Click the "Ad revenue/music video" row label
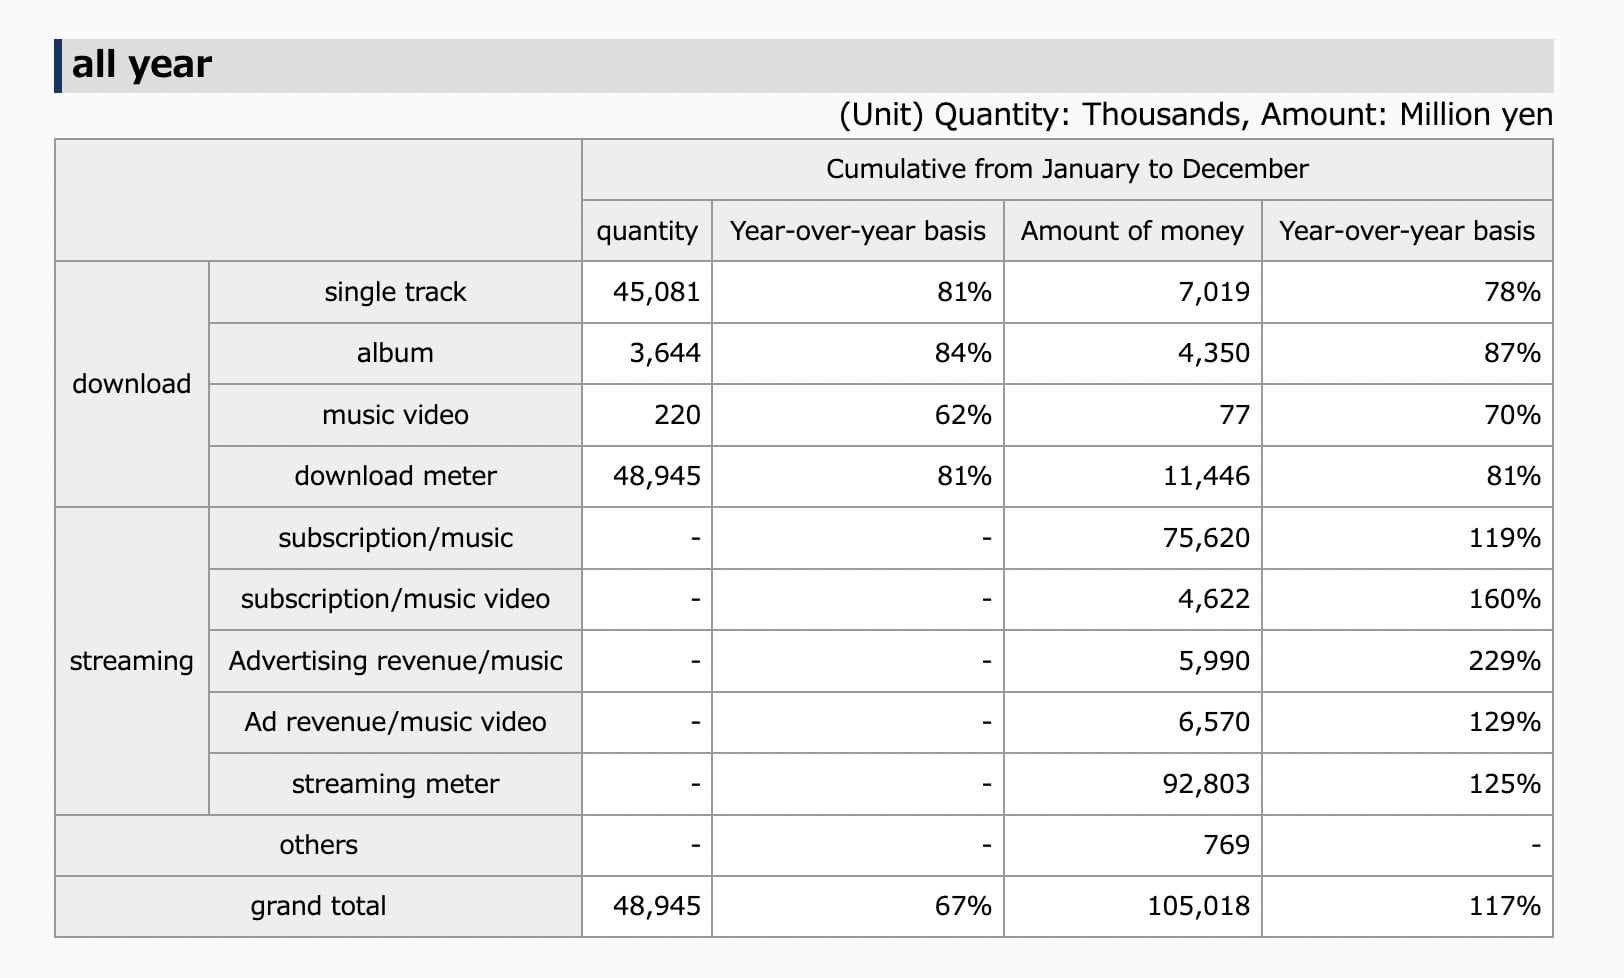Screen dimensions: 1624x978 click(x=395, y=722)
